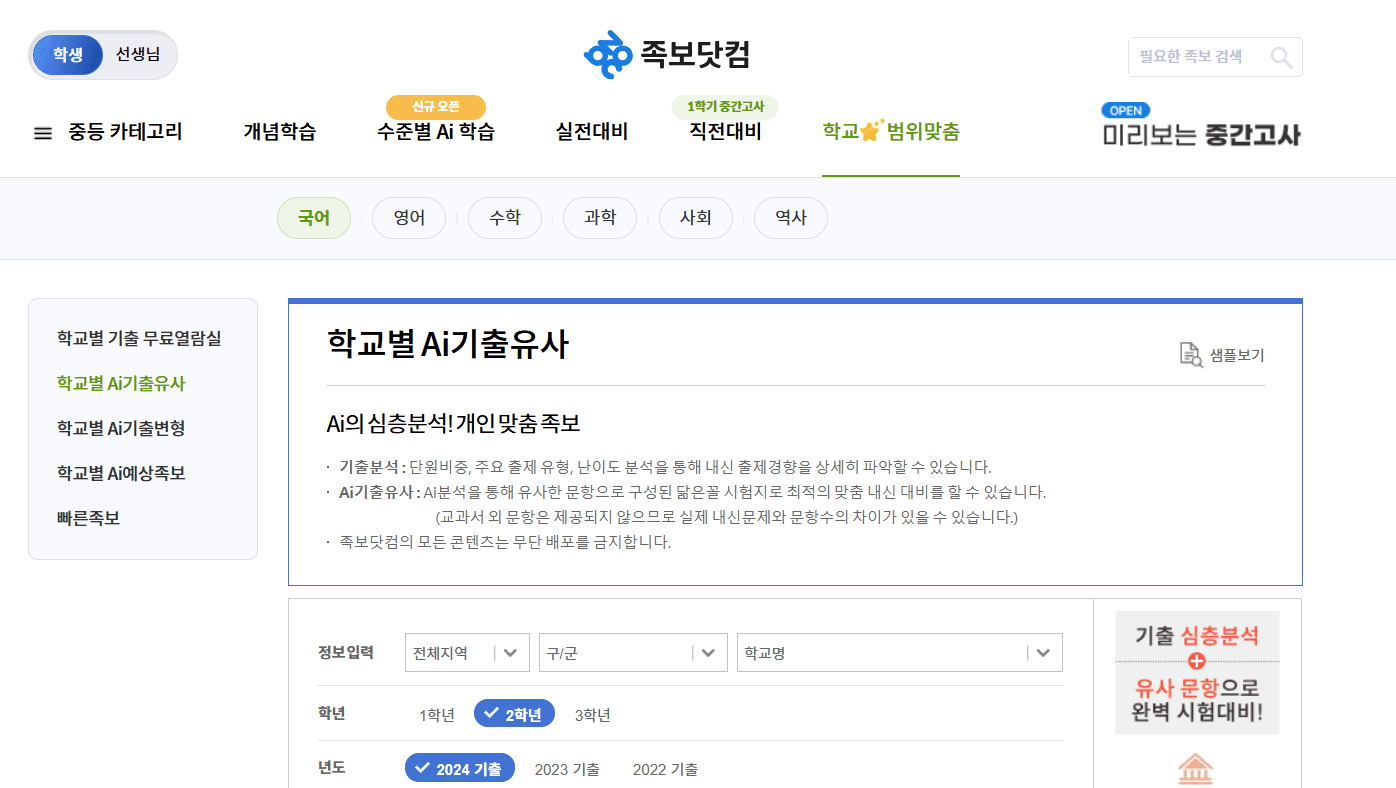Open the 구/군 district dropdown

tap(633, 653)
